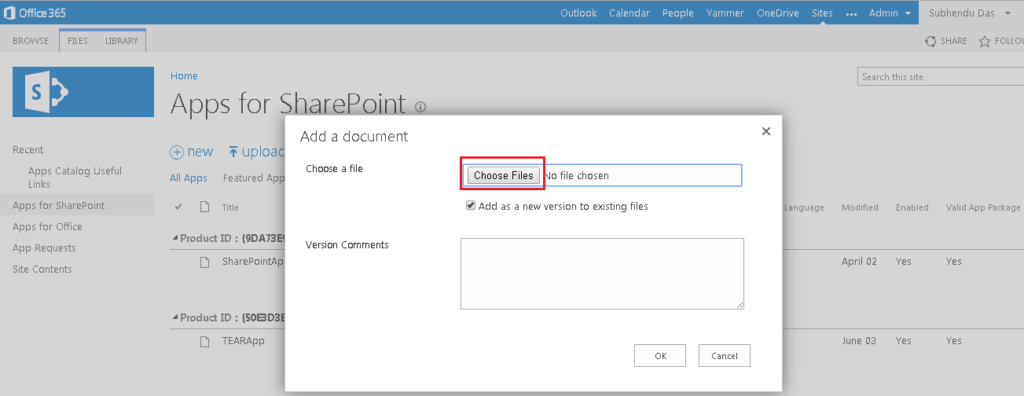Open the TEARApp list item
Viewport: 1024px width, 396px height.
(243, 340)
